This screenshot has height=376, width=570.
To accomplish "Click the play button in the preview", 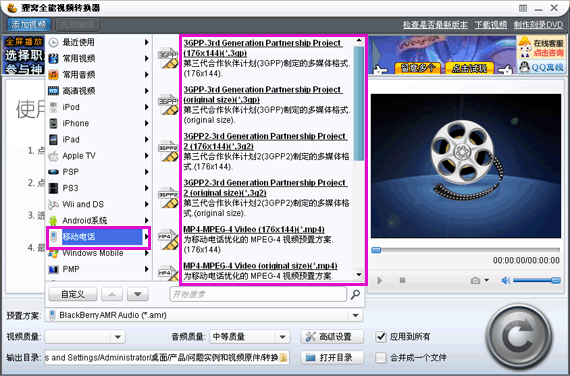I will point(380,280).
